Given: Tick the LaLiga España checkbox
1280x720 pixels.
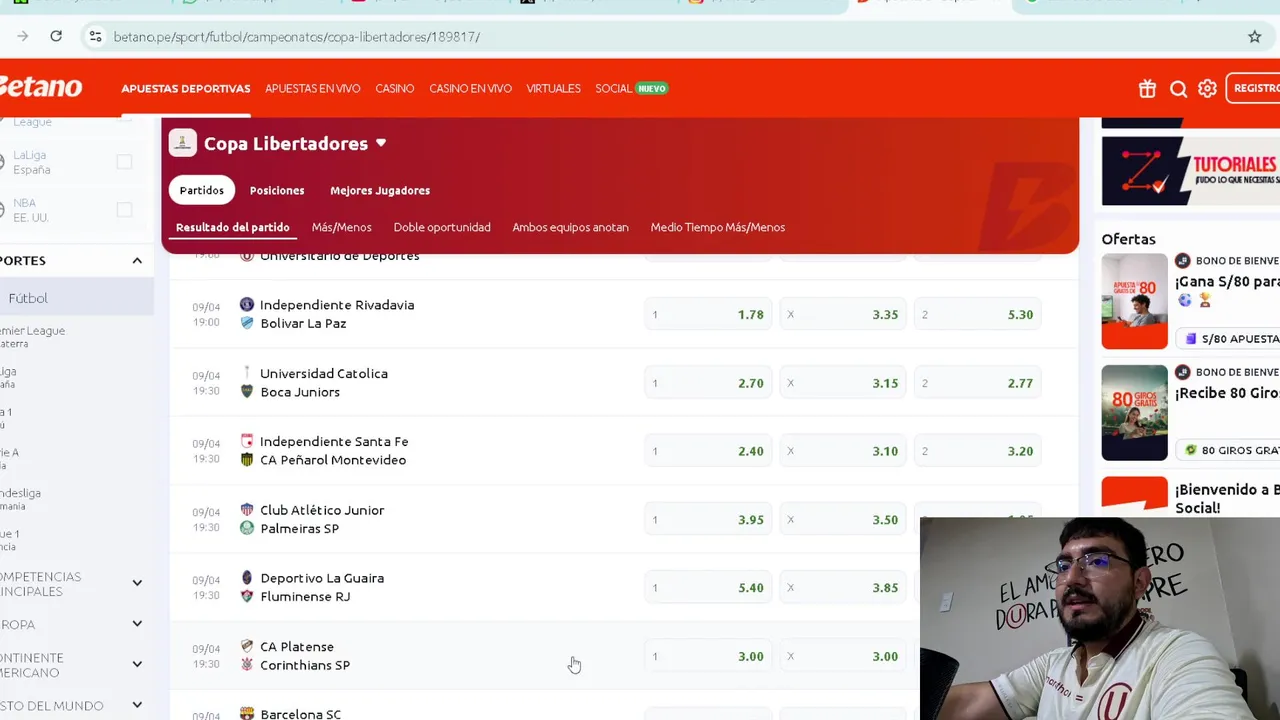Looking at the screenshot, I should pos(124,162).
